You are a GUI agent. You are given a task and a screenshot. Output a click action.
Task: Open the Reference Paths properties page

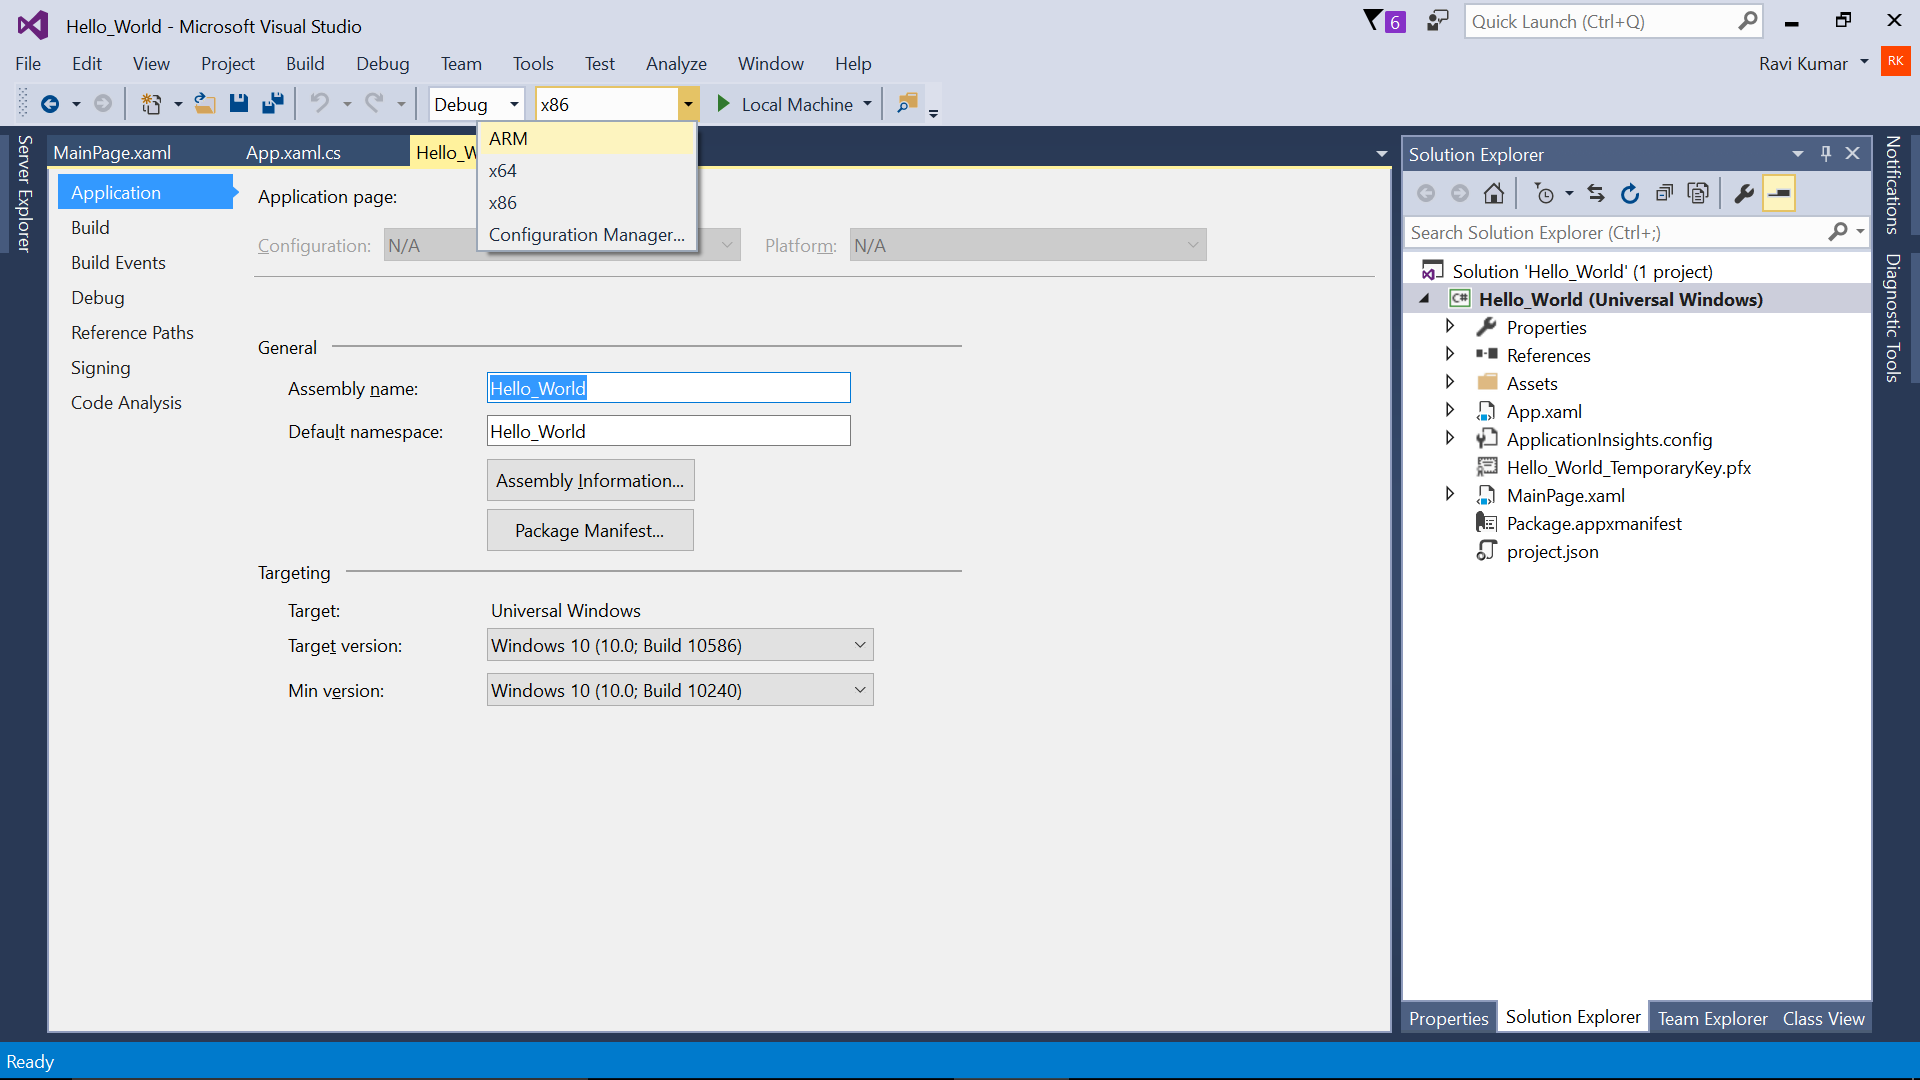pyautogui.click(x=132, y=333)
